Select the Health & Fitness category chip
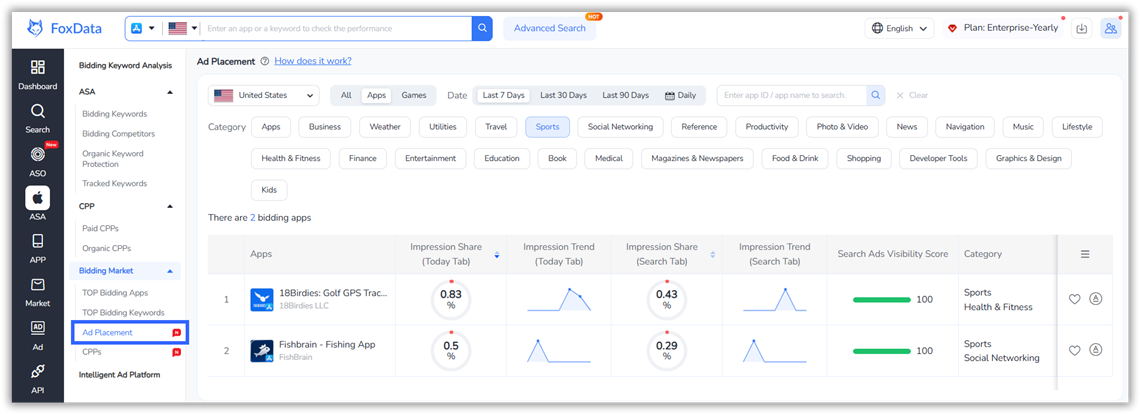This screenshot has width=1140, height=414. coord(291,158)
